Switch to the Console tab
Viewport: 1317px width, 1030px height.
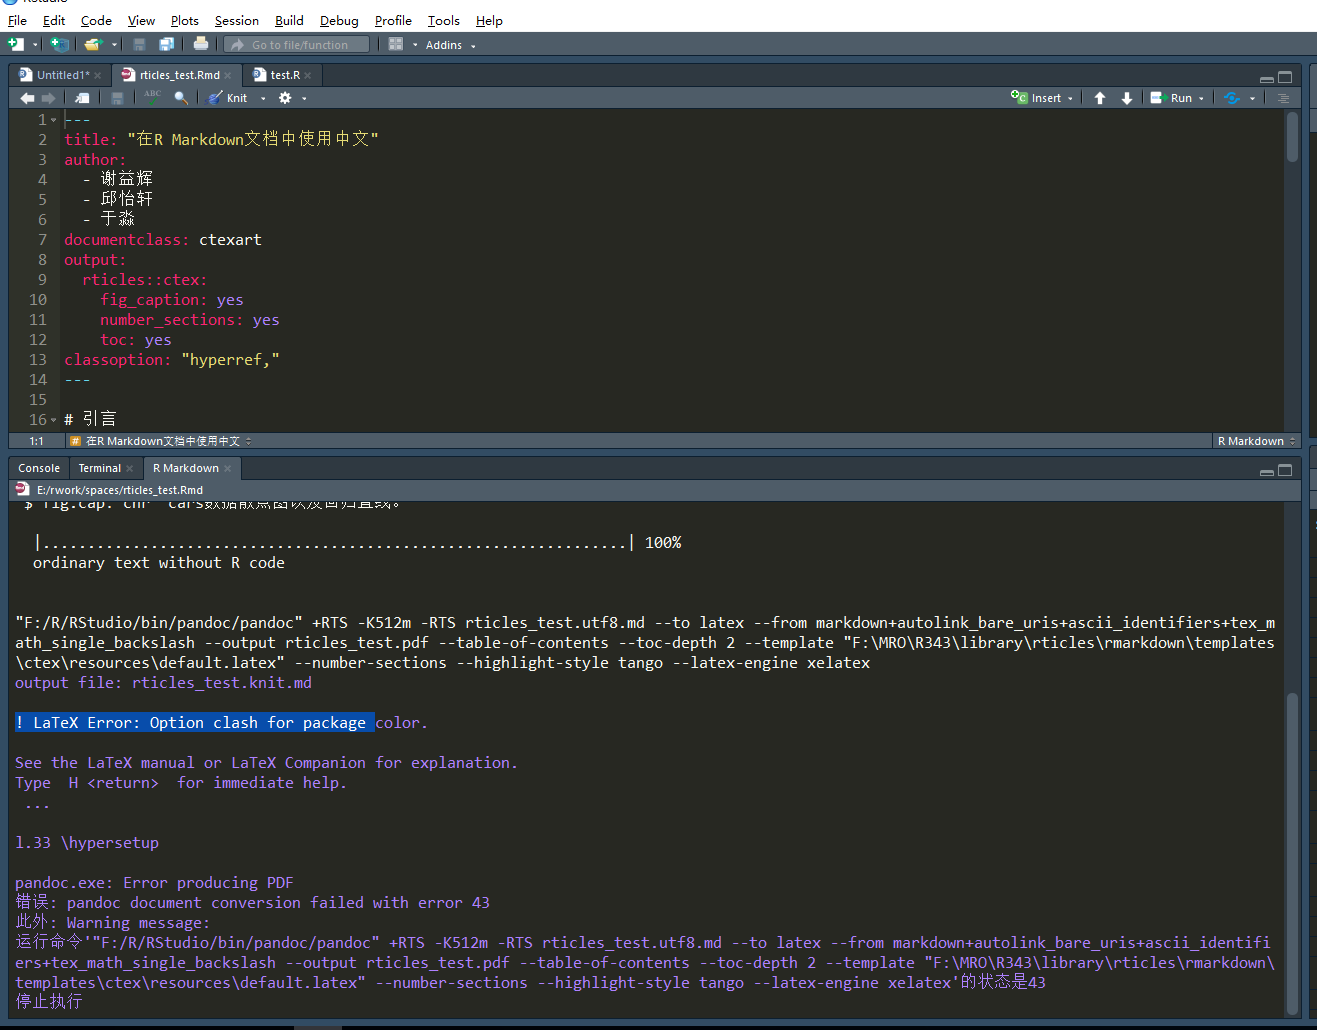pos(39,468)
